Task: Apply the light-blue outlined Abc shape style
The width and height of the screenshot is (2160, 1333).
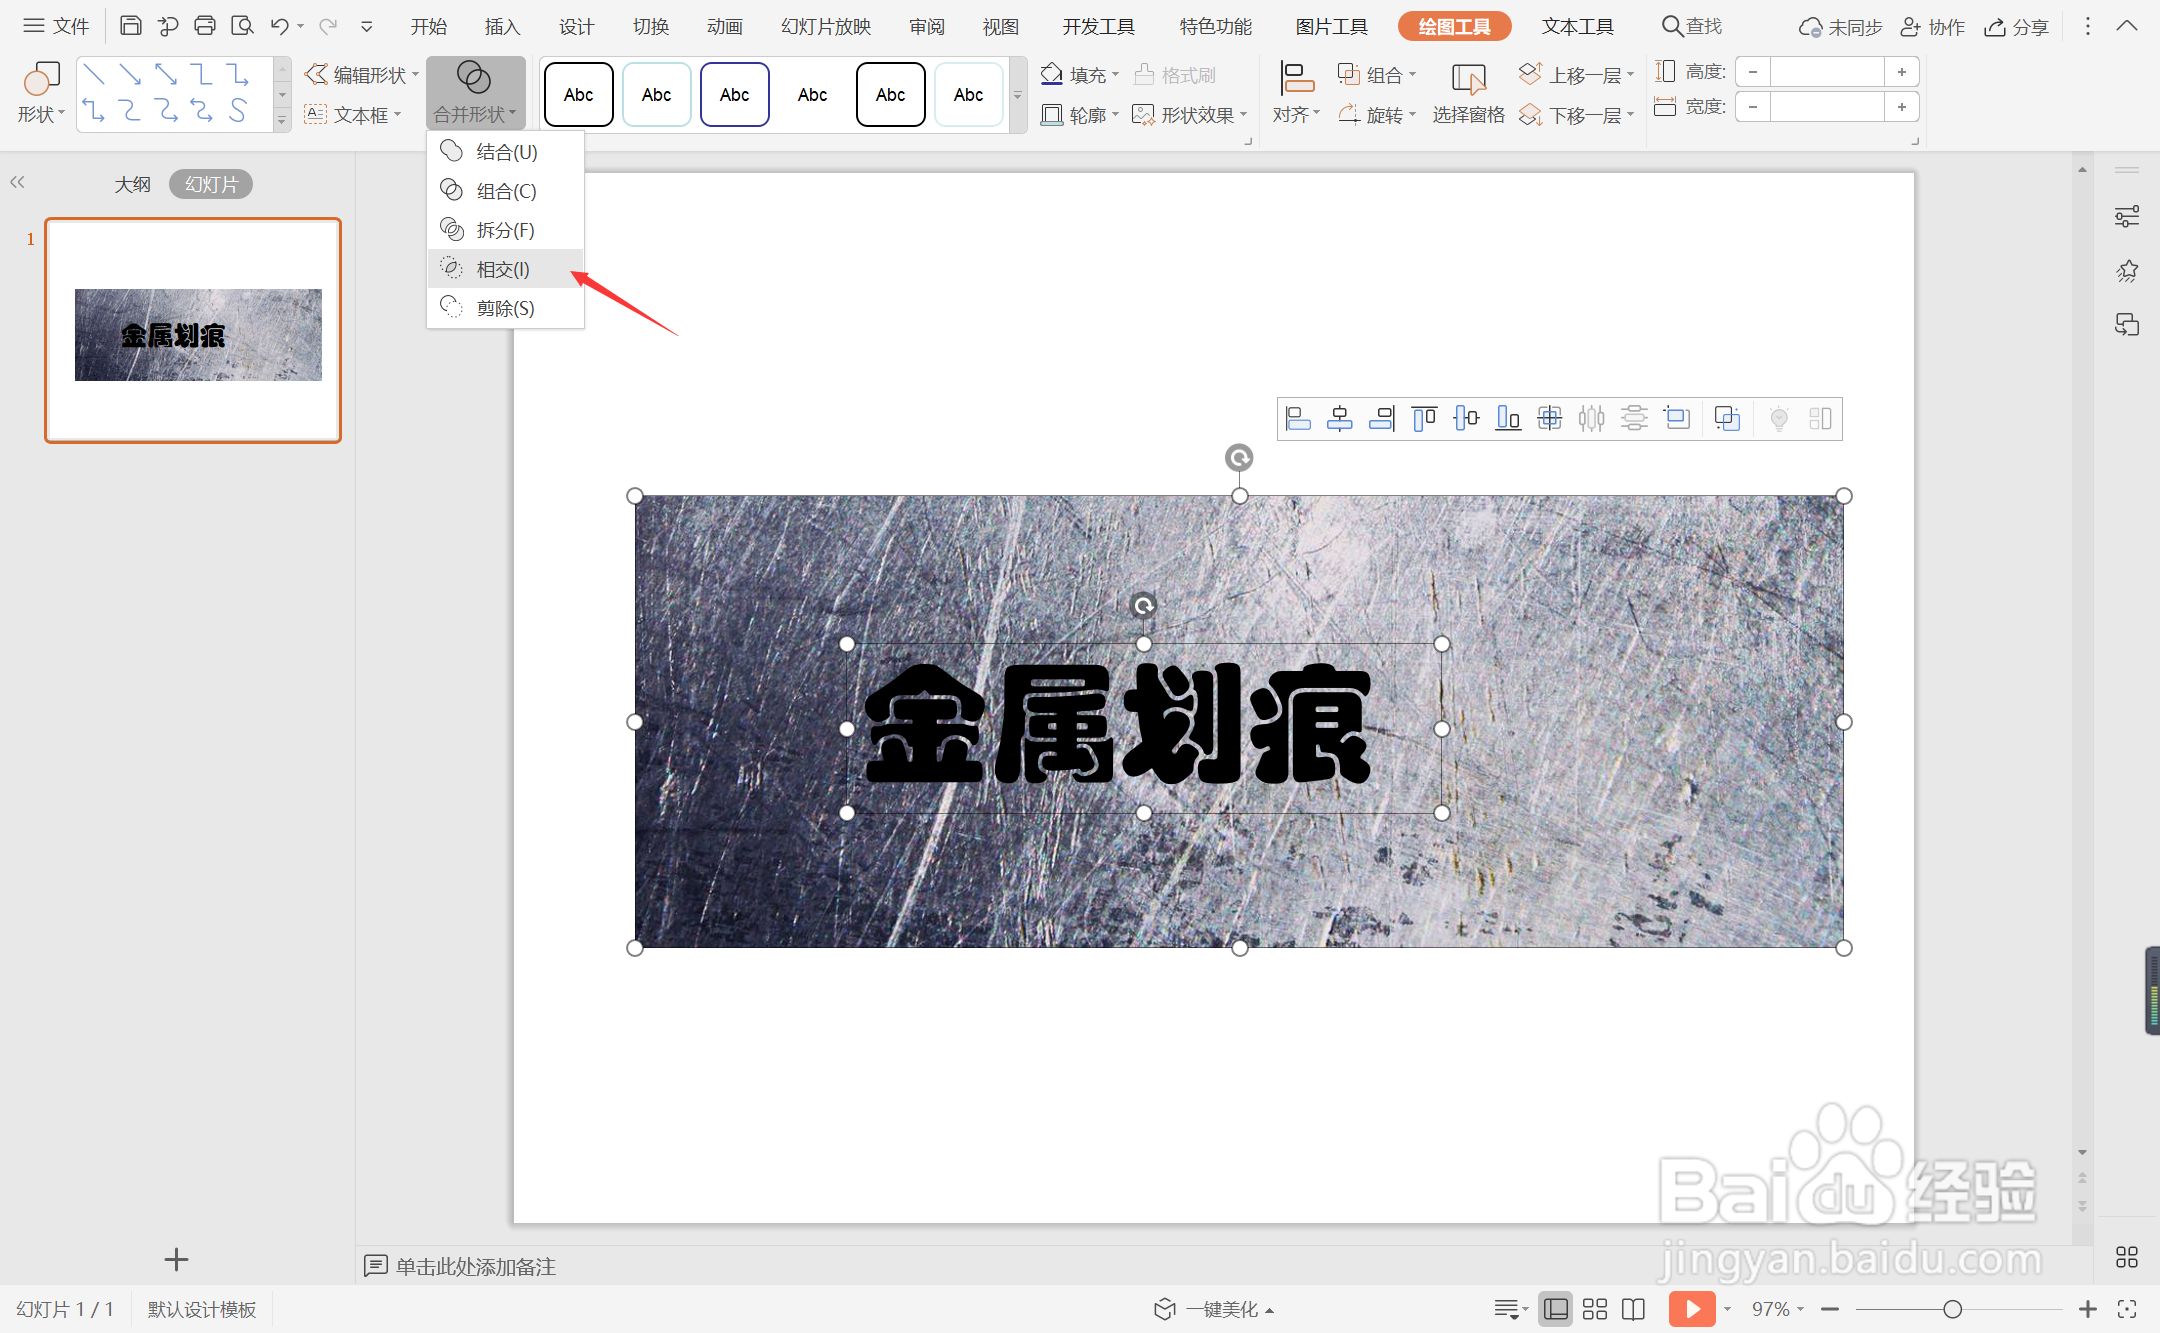Action: [657, 95]
